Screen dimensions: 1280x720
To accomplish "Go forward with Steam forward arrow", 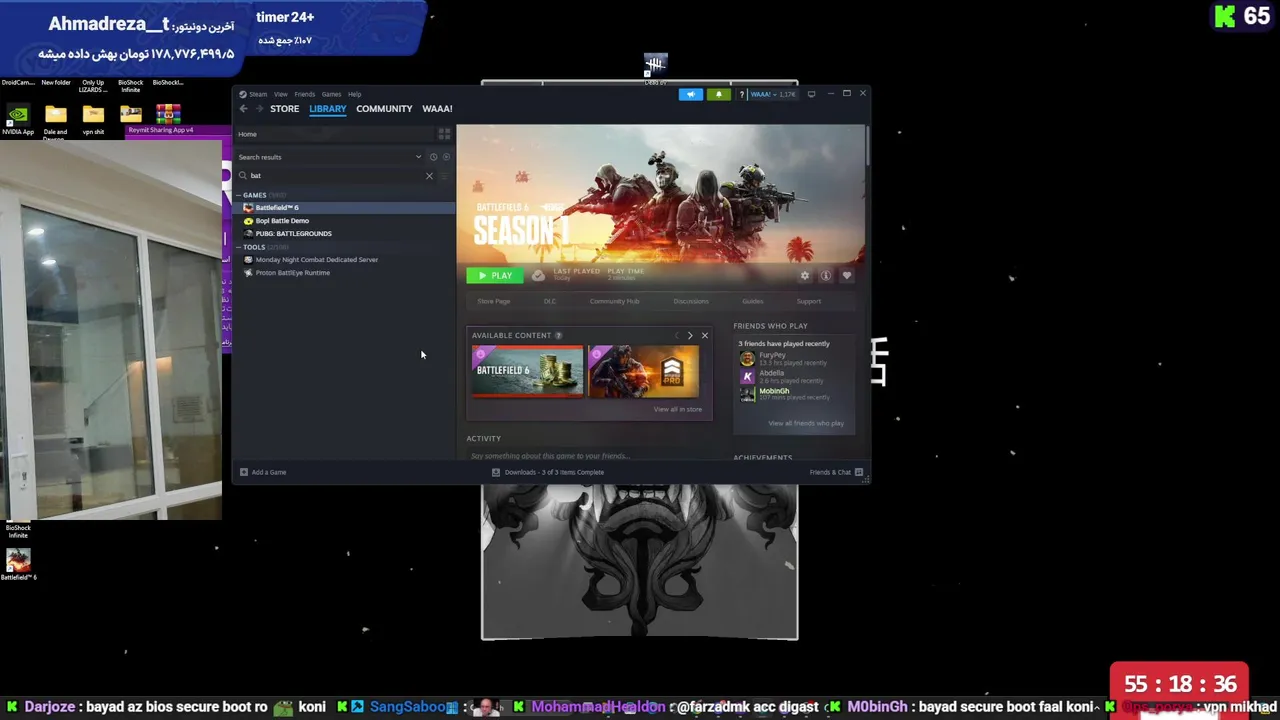I will [x=259, y=109].
